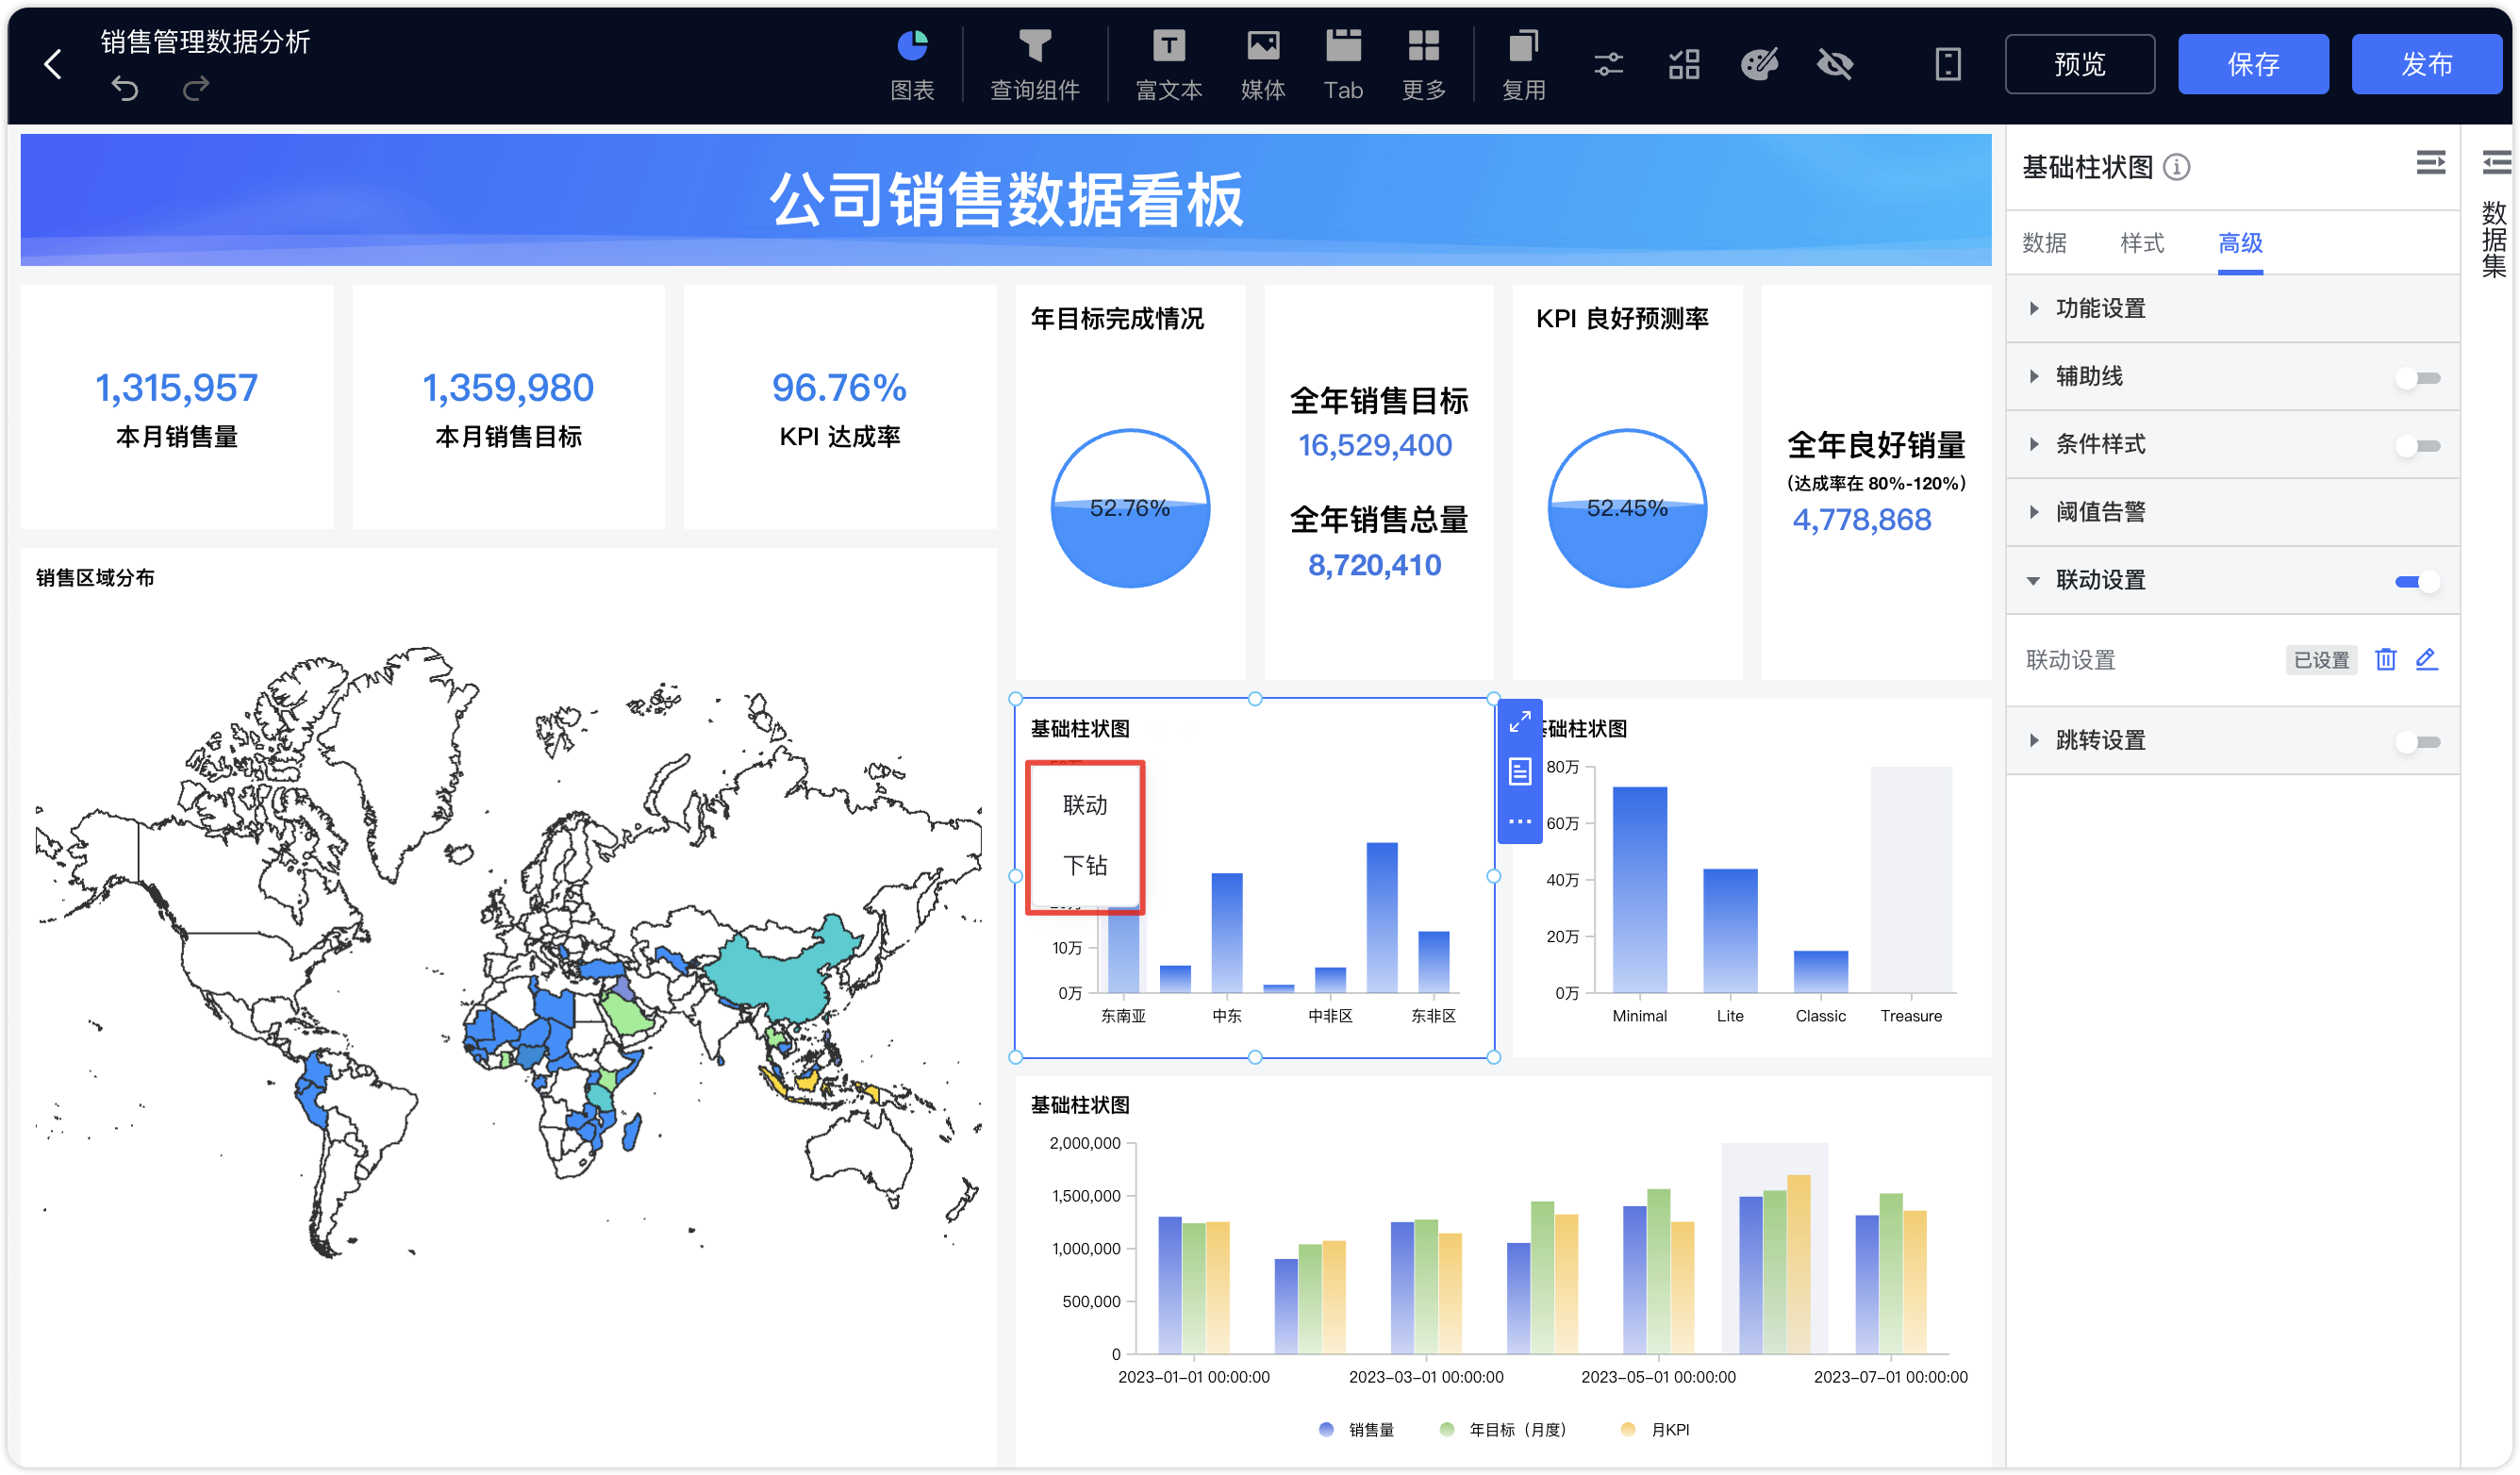Click the 已设置 status badge
Image resolution: width=2520 pixels, height=1475 pixels.
pos(2321,660)
